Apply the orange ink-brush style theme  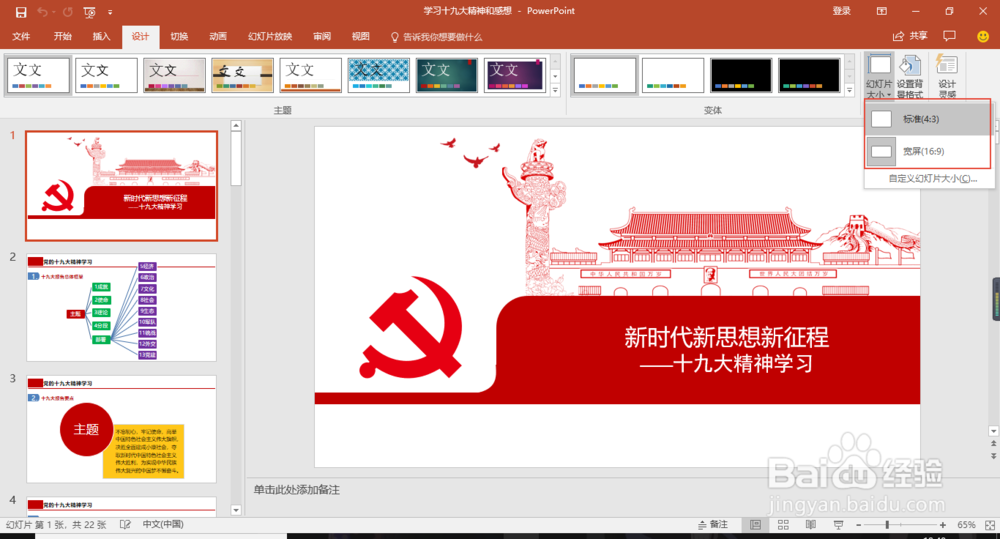242,75
